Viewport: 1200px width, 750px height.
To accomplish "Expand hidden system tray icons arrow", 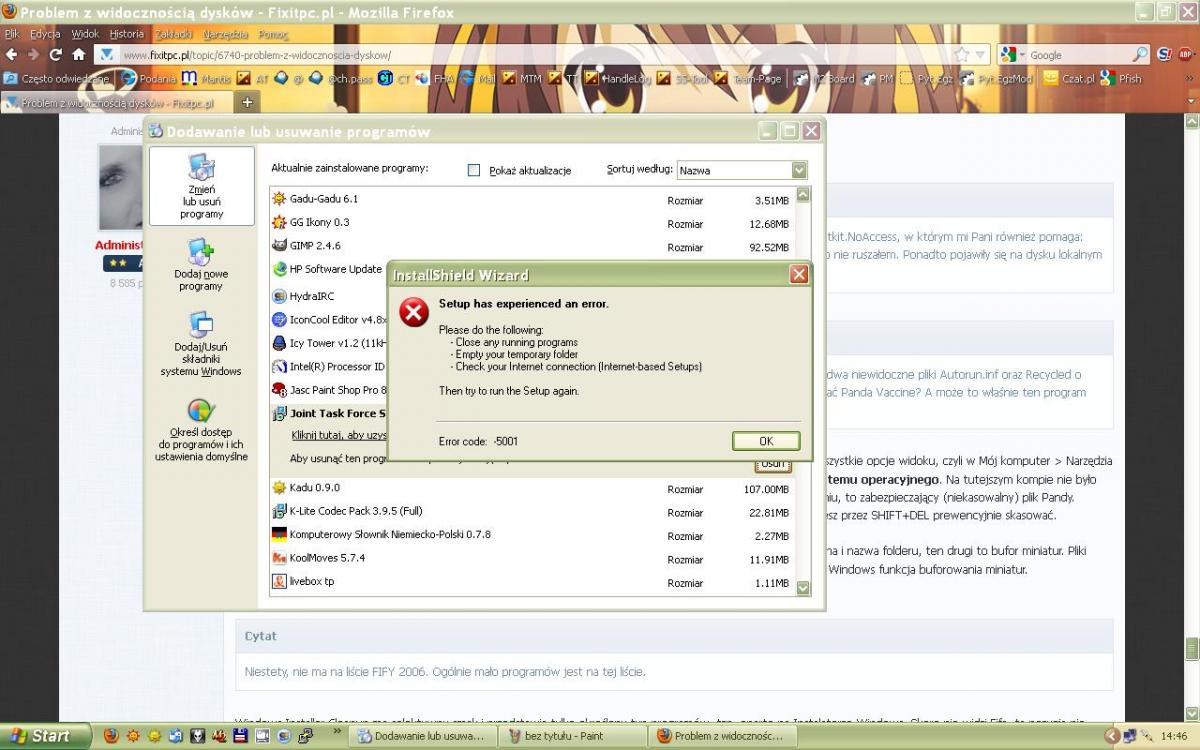I will (1110, 736).
